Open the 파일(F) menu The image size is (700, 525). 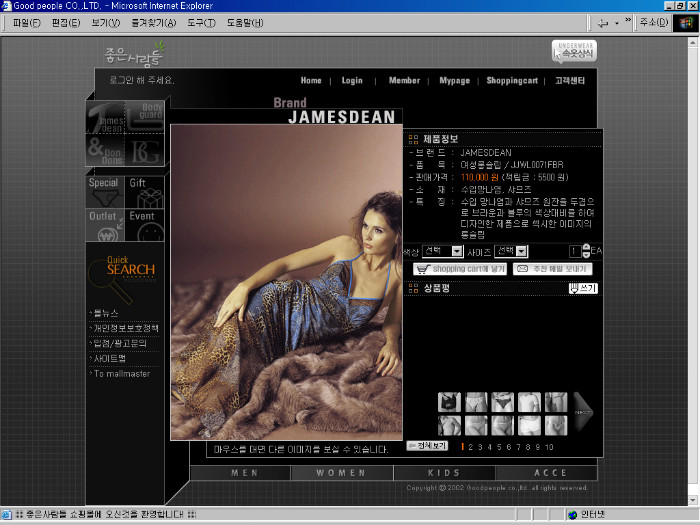(x=26, y=23)
